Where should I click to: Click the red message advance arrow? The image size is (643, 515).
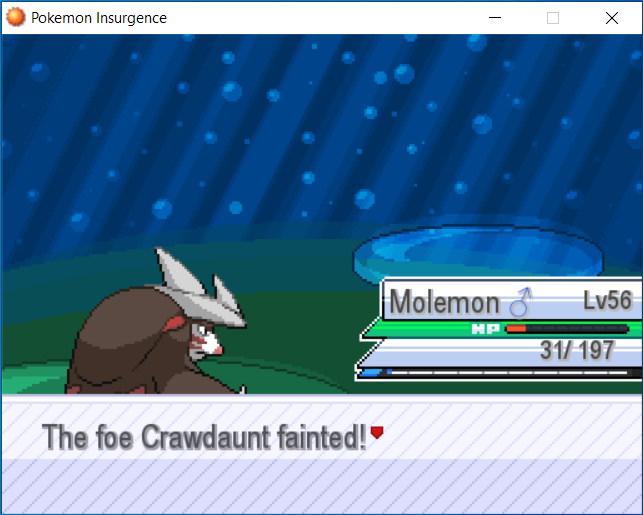tap(377, 433)
